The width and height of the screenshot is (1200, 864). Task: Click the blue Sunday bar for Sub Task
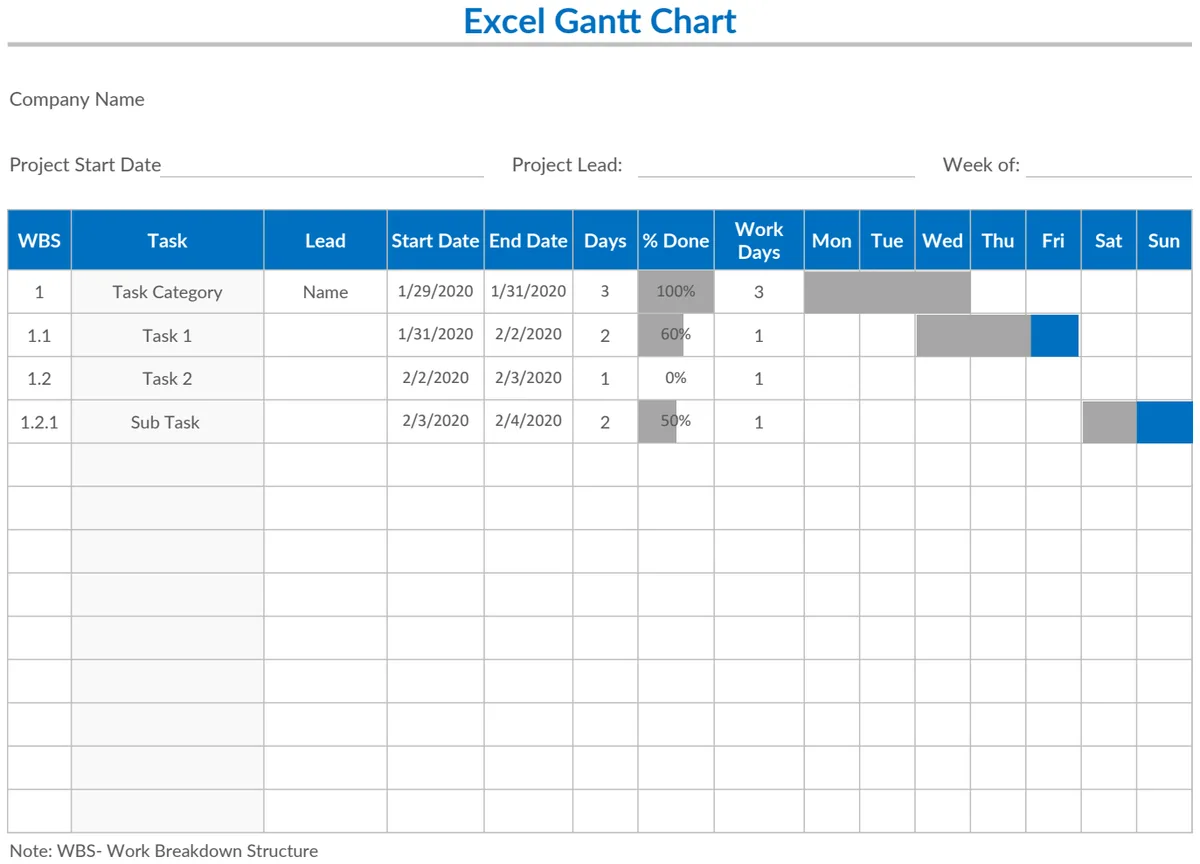tap(1164, 422)
